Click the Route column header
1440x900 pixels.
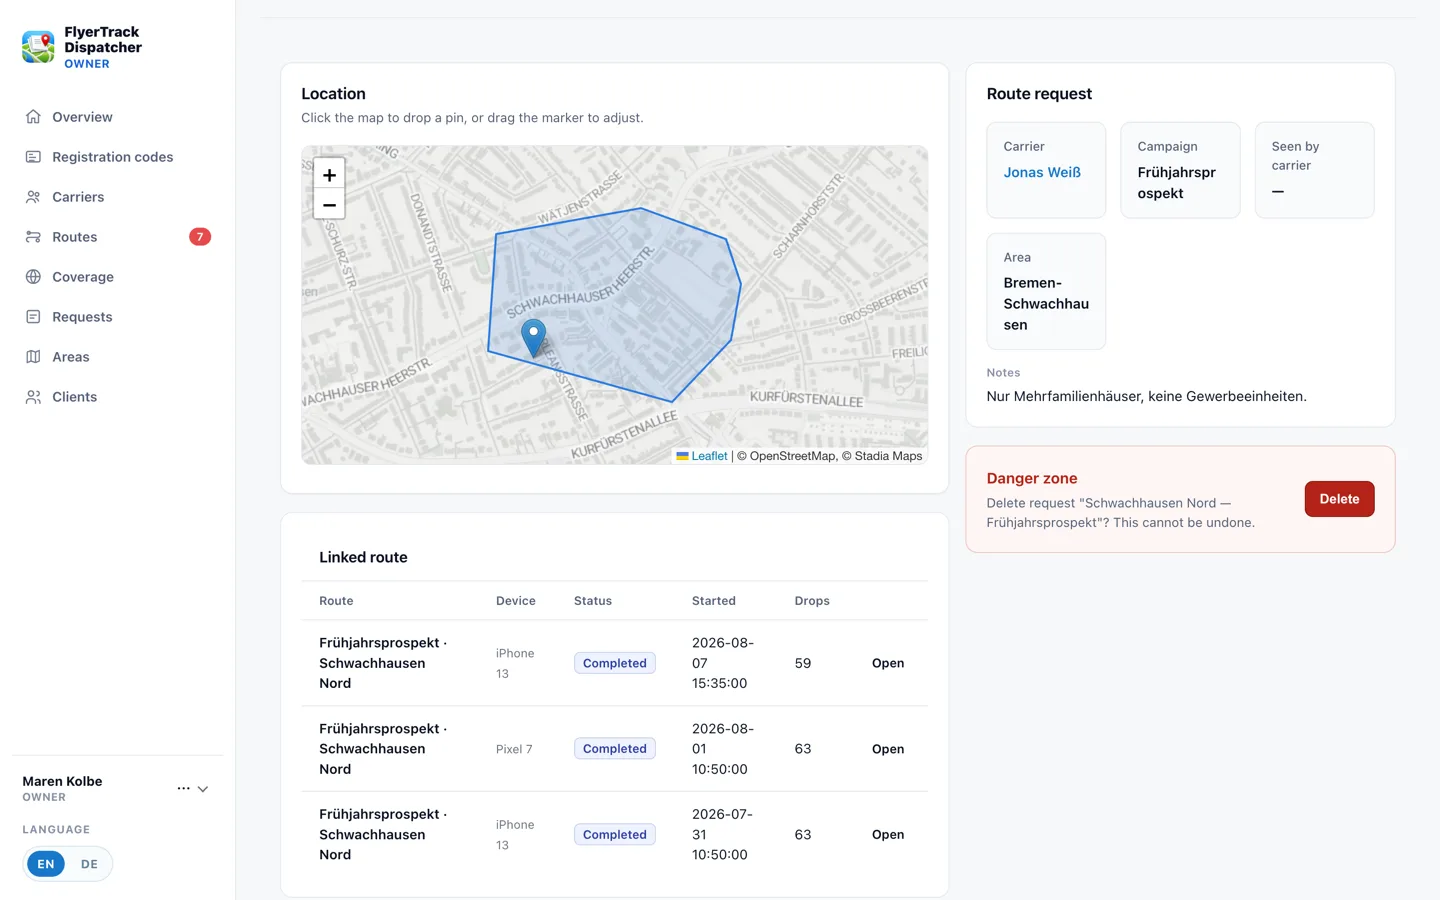pos(336,601)
